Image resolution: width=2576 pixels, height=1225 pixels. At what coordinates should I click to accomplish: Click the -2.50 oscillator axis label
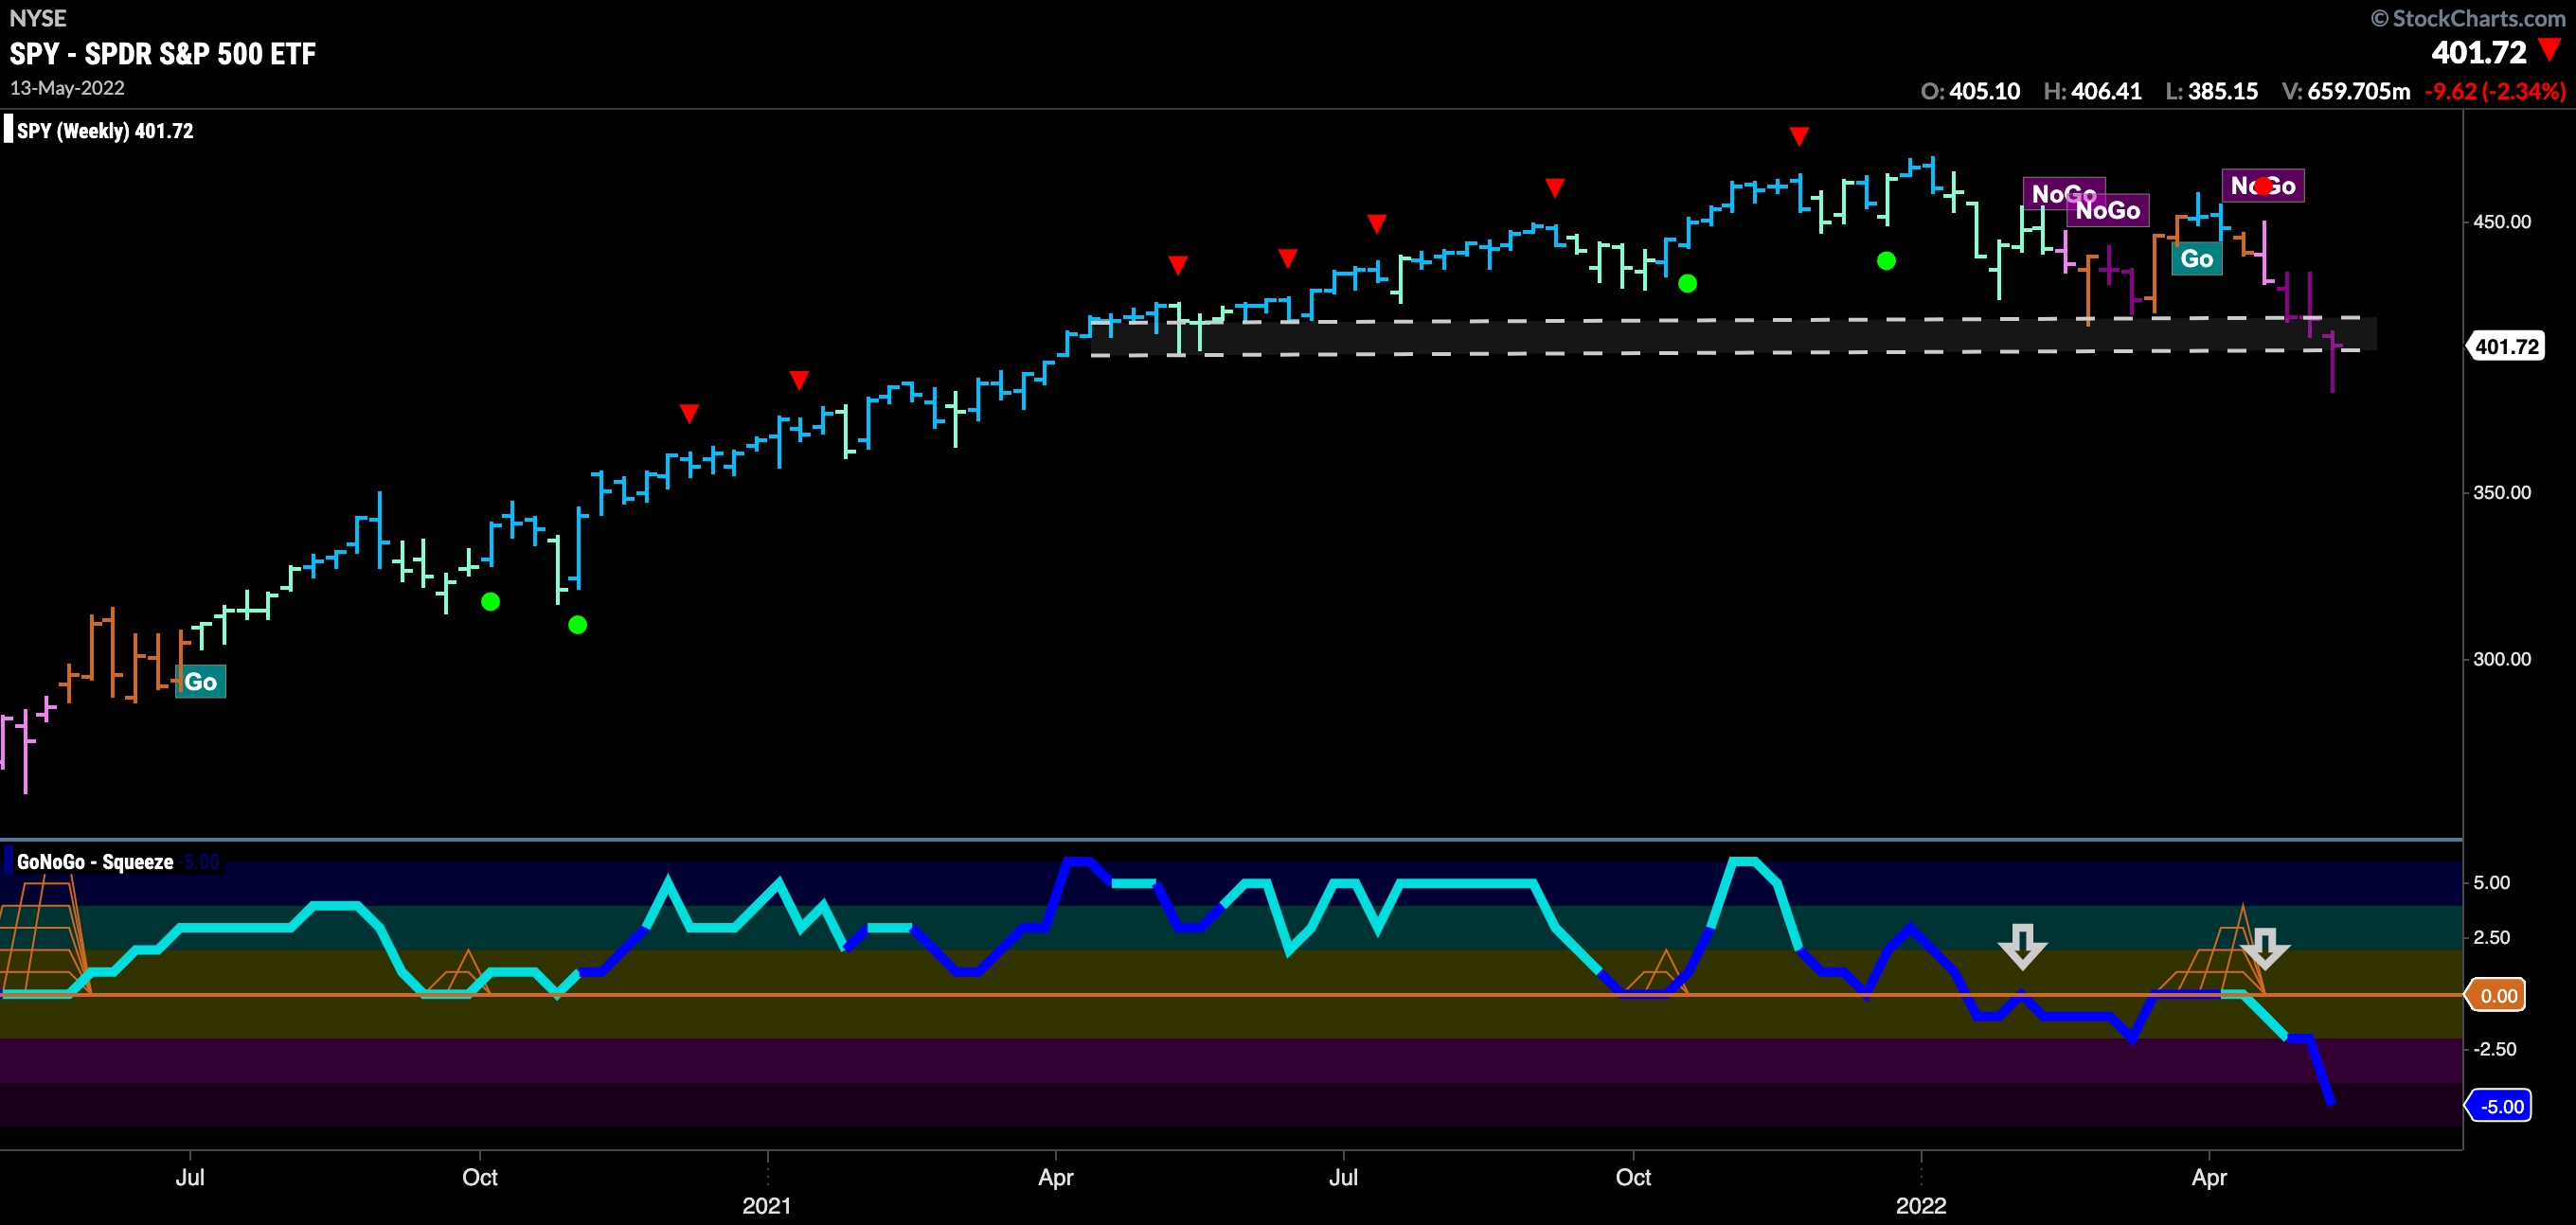click(2495, 1049)
